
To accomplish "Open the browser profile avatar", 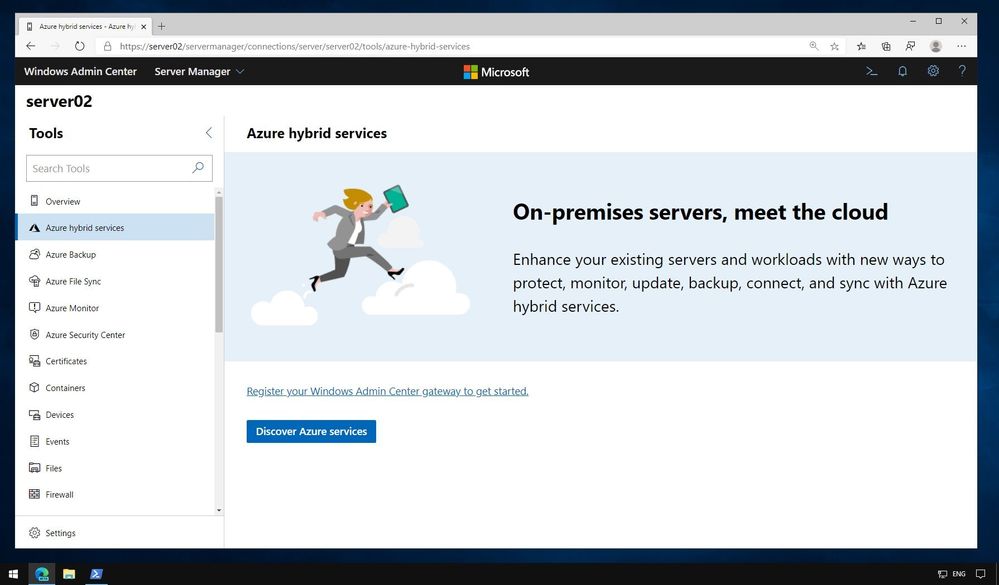I will coord(936,46).
